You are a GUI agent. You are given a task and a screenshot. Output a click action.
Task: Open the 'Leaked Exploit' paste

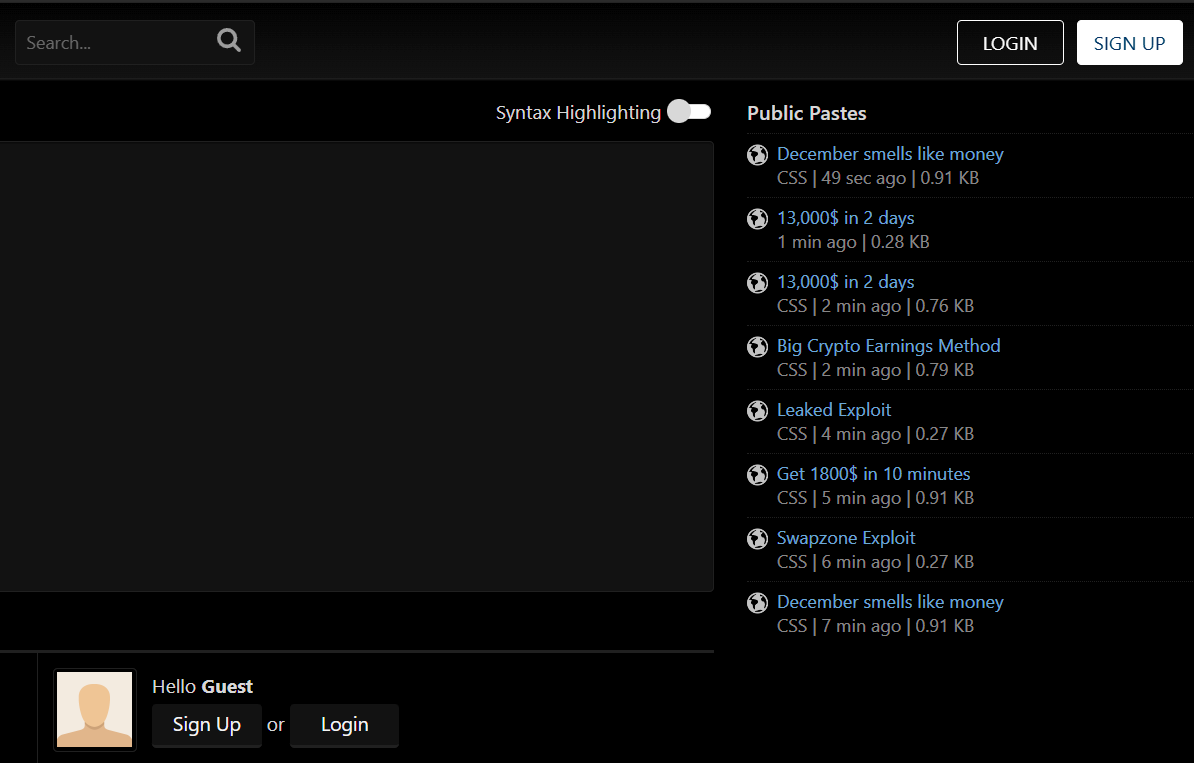click(x=834, y=410)
